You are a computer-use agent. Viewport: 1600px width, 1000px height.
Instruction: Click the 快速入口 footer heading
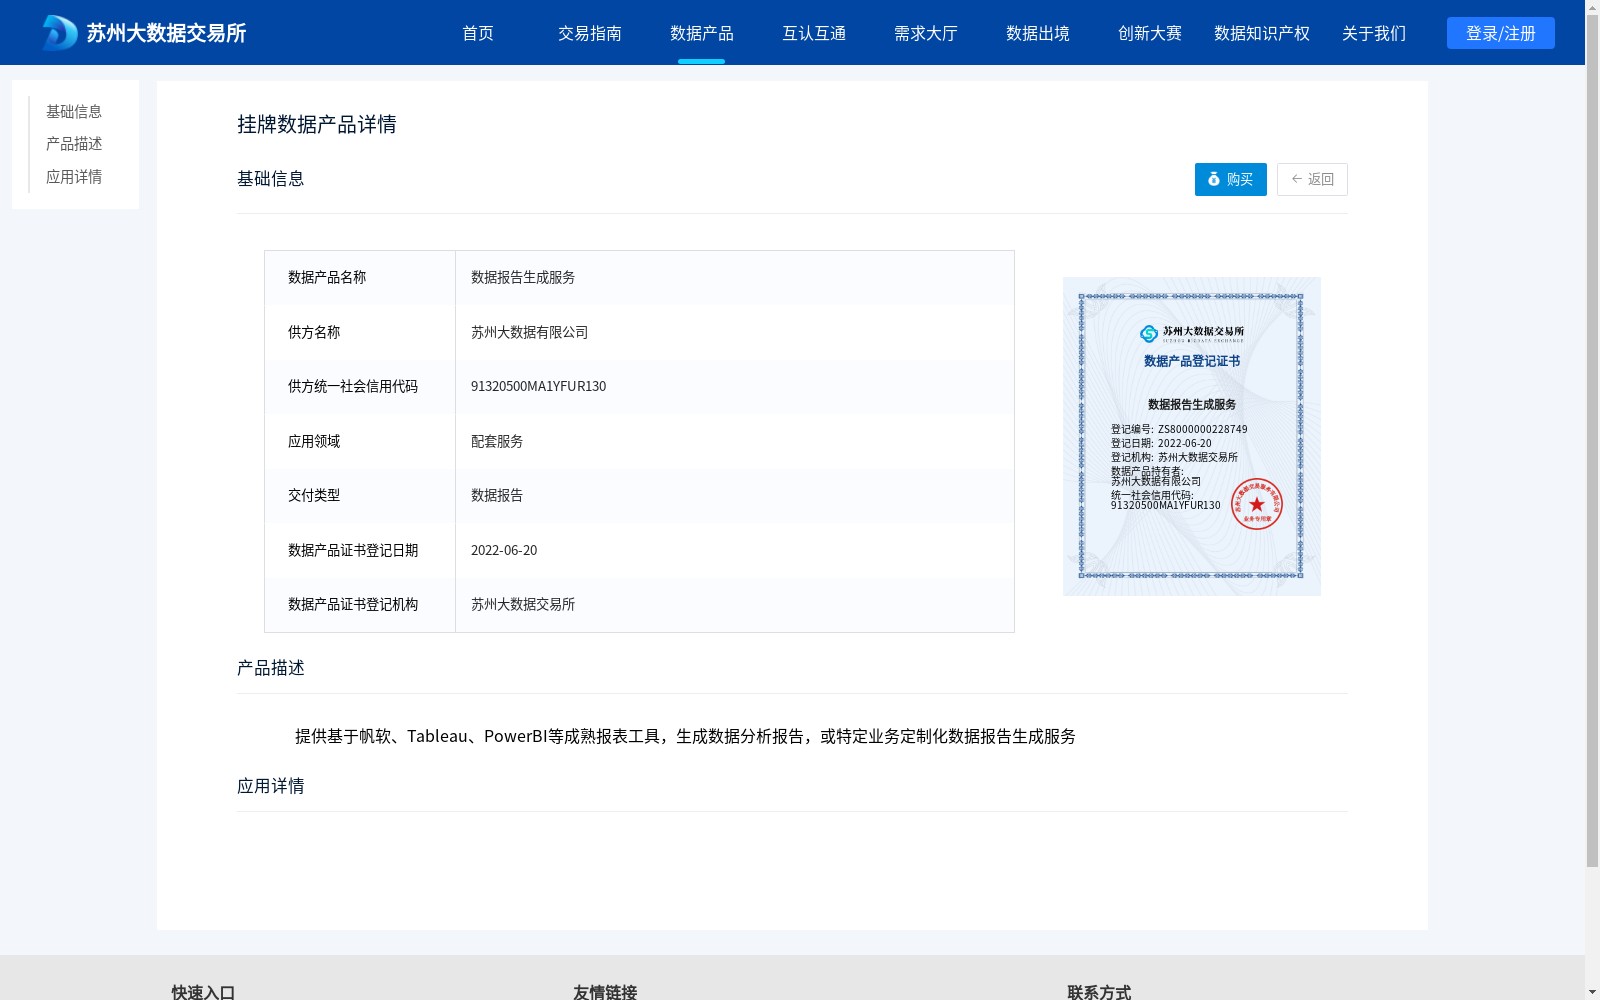pyautogui.click(x=203, y=991)
